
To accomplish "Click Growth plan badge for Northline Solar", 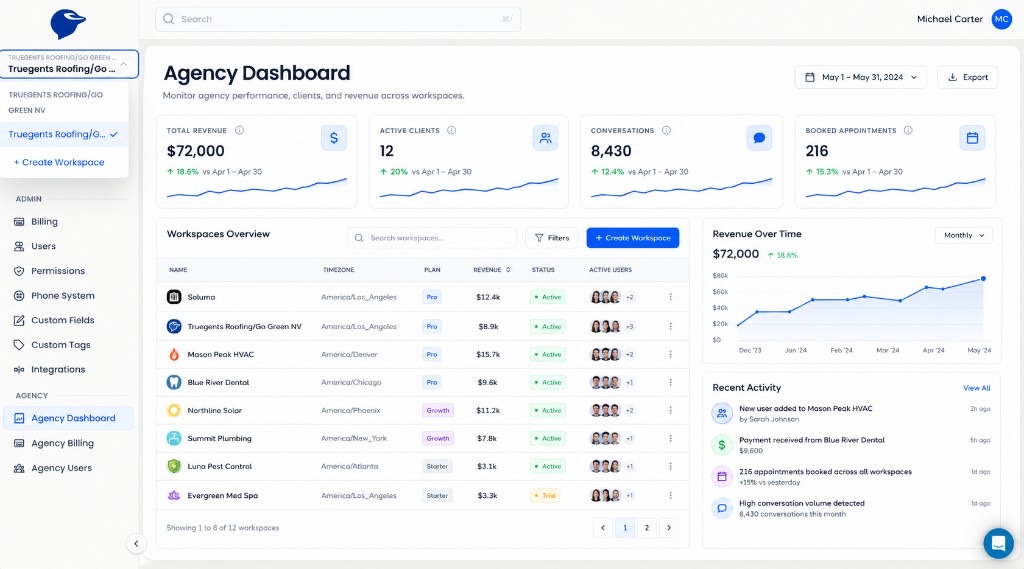I will (x=438, y=410).
